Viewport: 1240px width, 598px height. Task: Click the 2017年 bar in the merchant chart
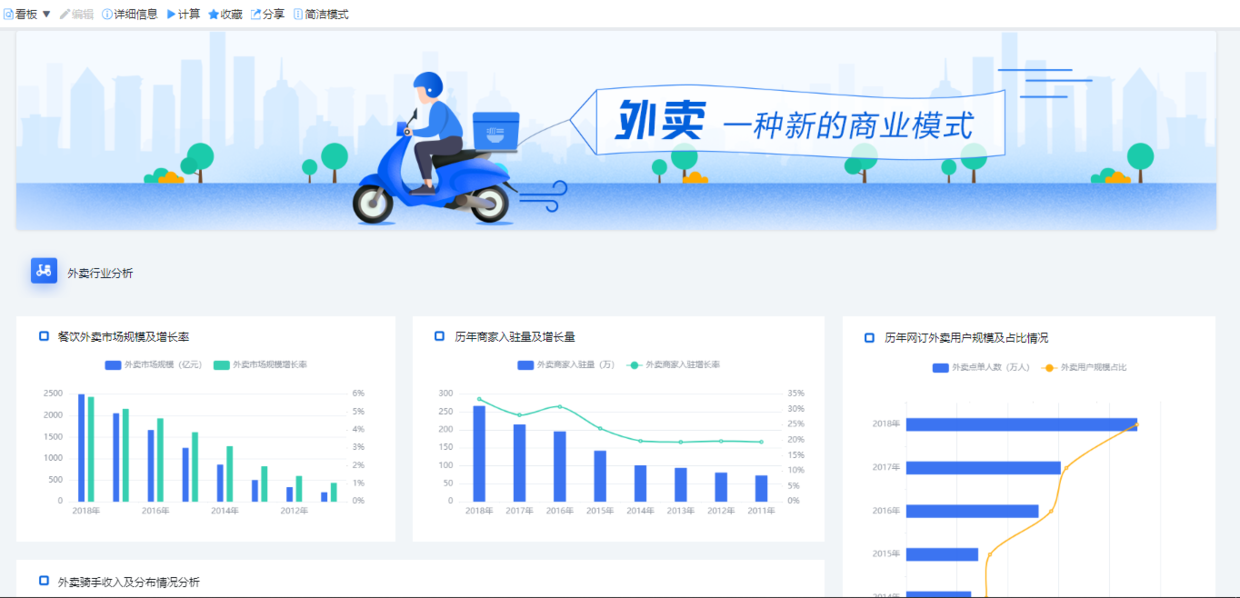pyautogui.click(x=519, y=463)
